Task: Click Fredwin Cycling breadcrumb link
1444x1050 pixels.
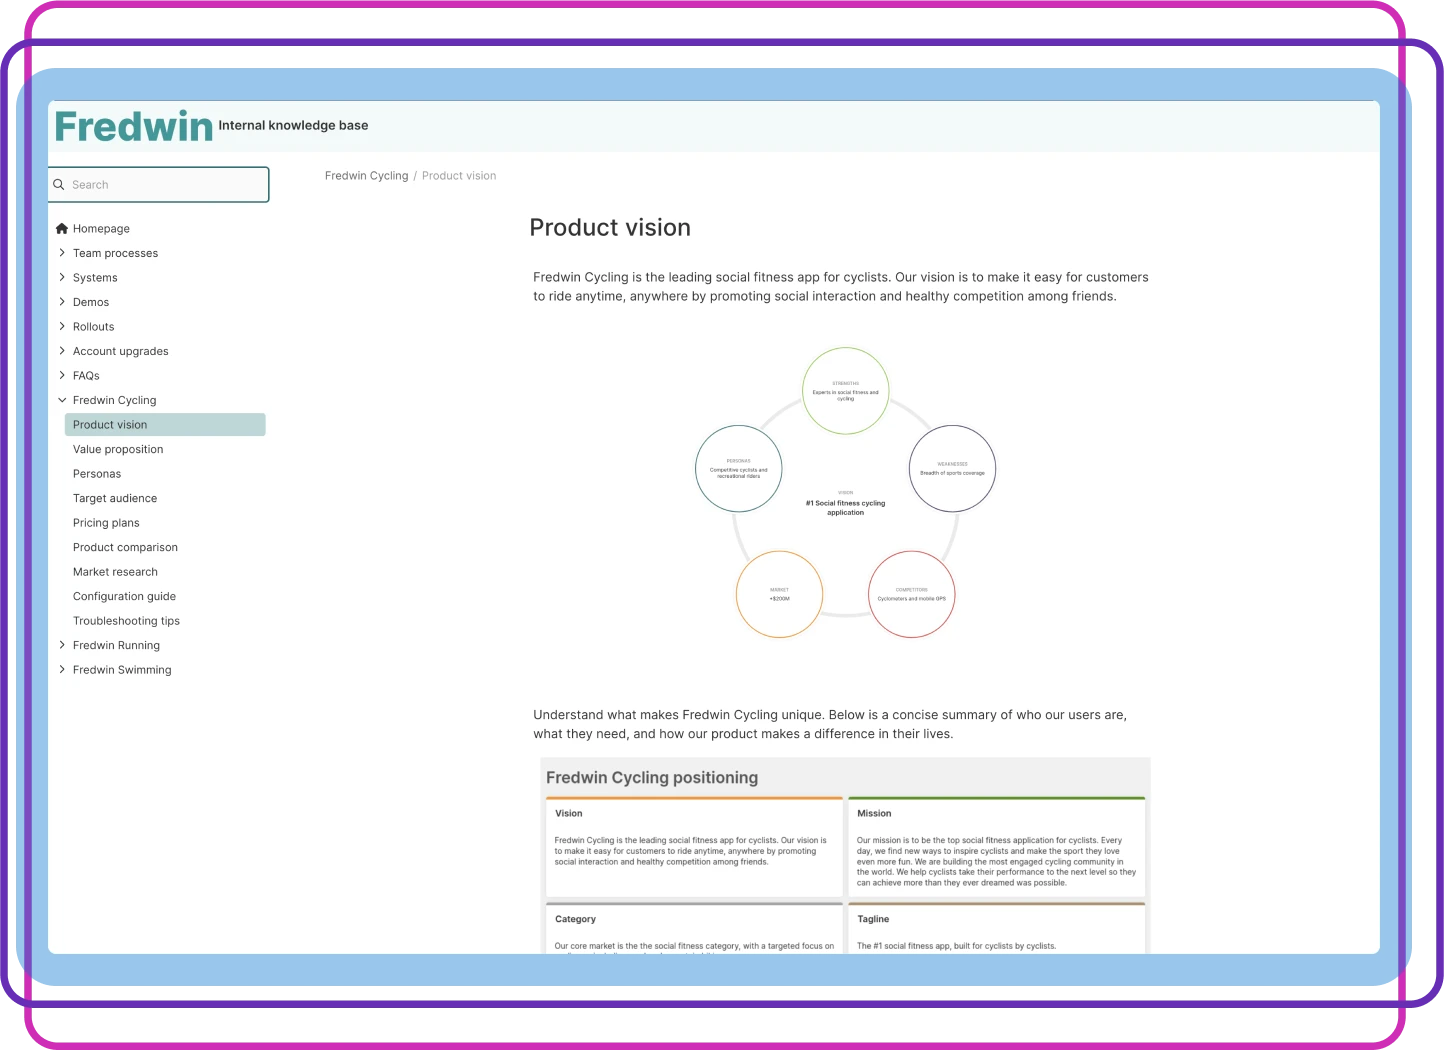Action: (x=367, y=176)
